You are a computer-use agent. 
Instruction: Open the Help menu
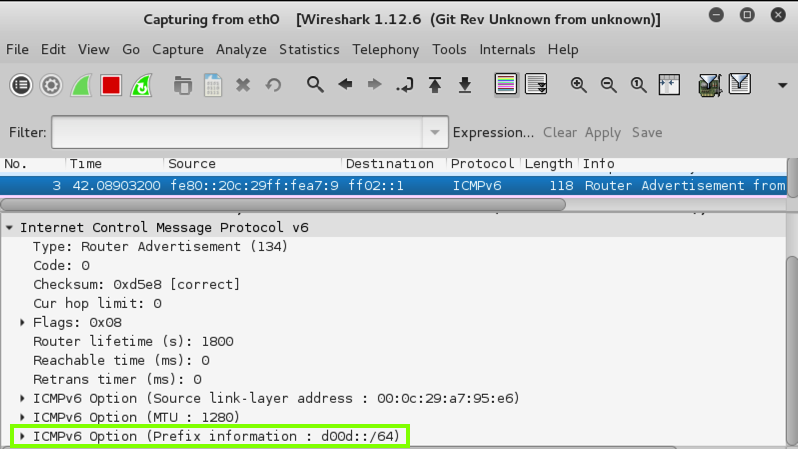(563, 49)
